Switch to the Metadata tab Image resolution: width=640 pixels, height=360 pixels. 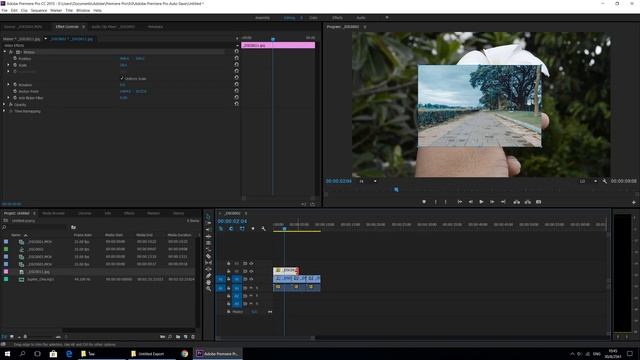tap(155, 27)
